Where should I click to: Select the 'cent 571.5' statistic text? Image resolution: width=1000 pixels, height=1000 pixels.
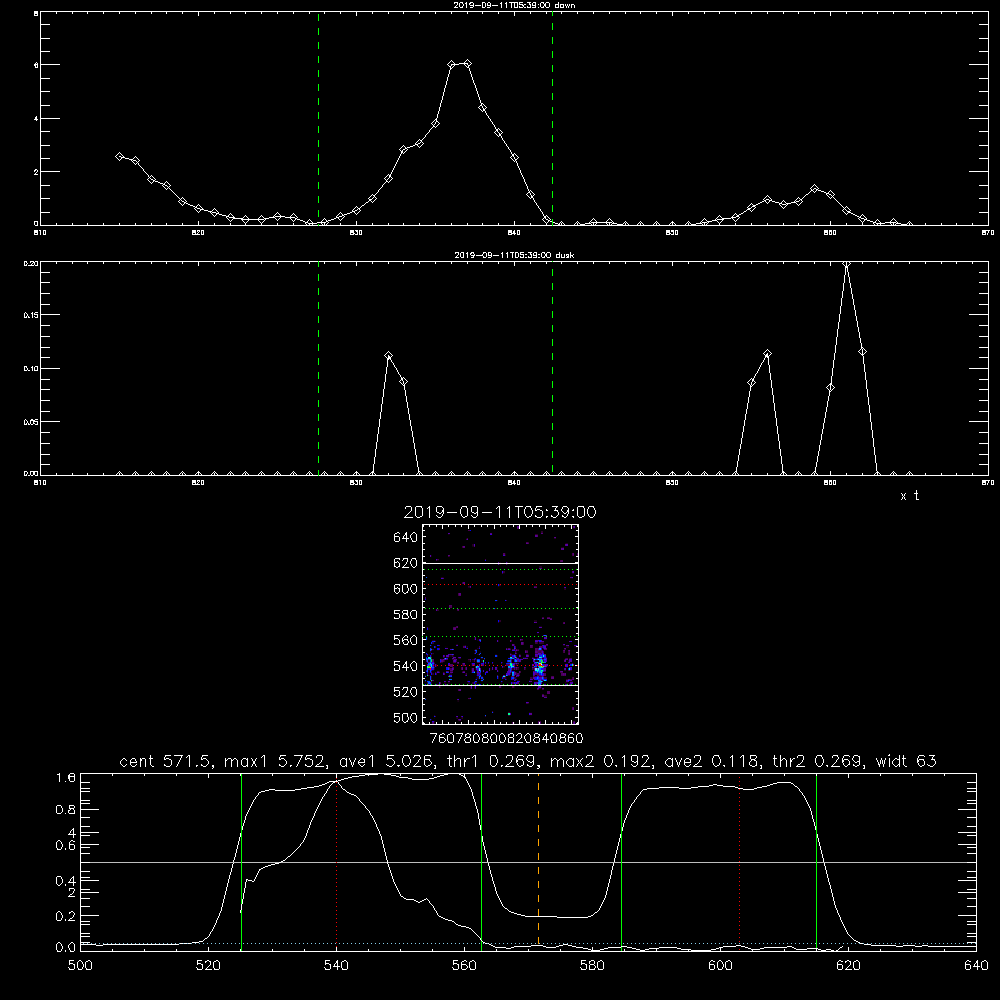168,761
